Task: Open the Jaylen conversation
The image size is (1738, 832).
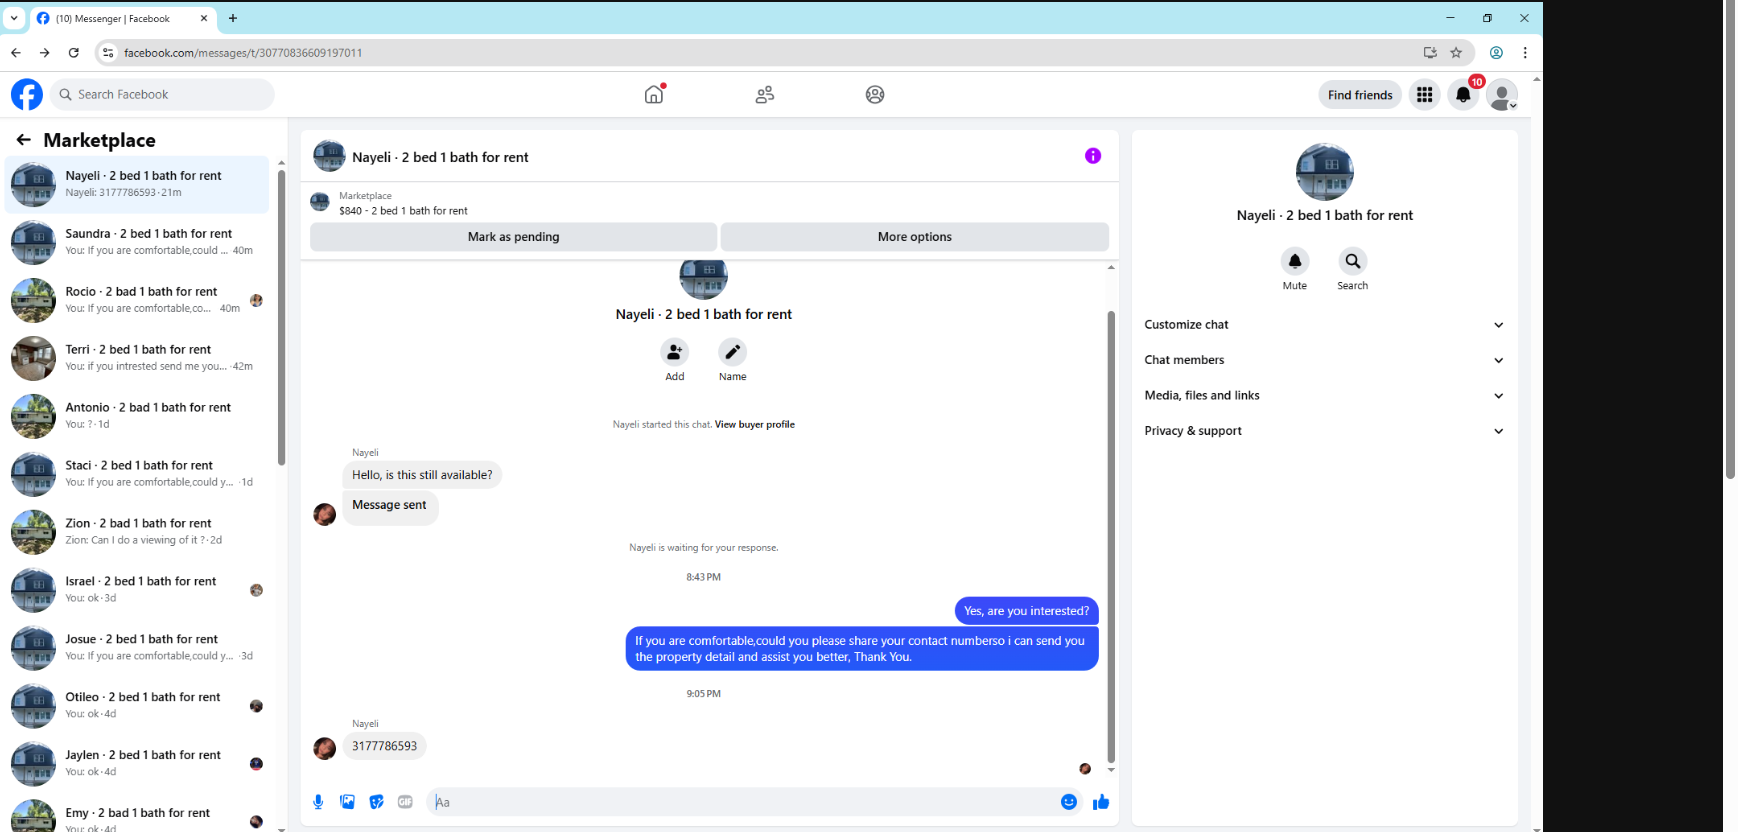Action: click(x=137, y=764)
